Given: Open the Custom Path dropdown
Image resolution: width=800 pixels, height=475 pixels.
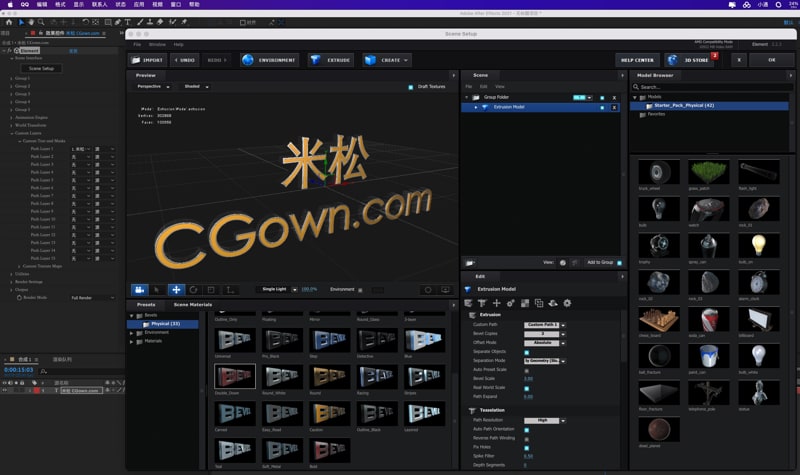Looking at the screenshot, I should point(544,325).
